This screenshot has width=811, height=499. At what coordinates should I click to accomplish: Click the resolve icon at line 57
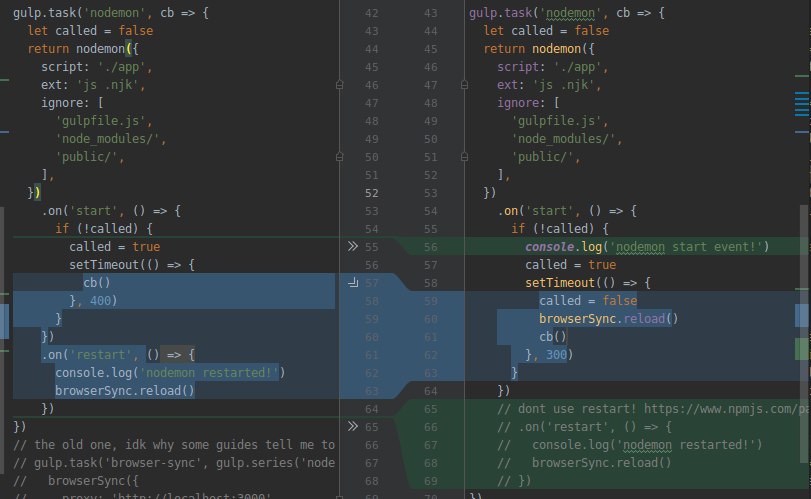(x=351, y=284)
